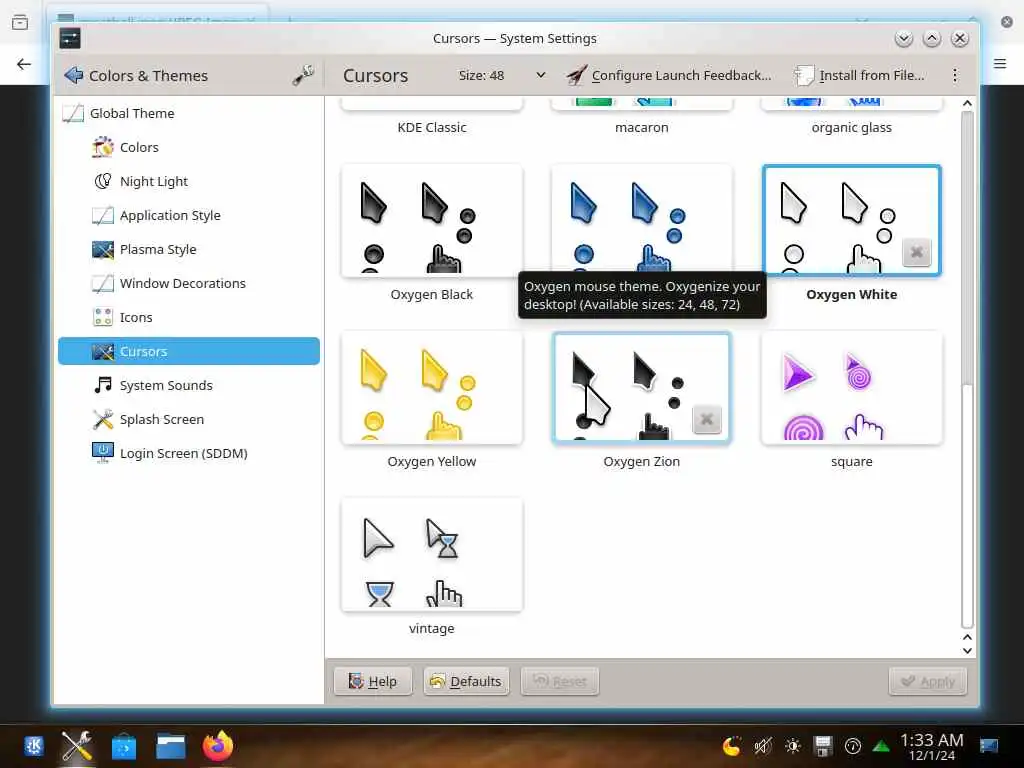The image size is (1024, 768).
Task: Open Dolphin file manager from taskbar
Action: (x=171, y=746)
